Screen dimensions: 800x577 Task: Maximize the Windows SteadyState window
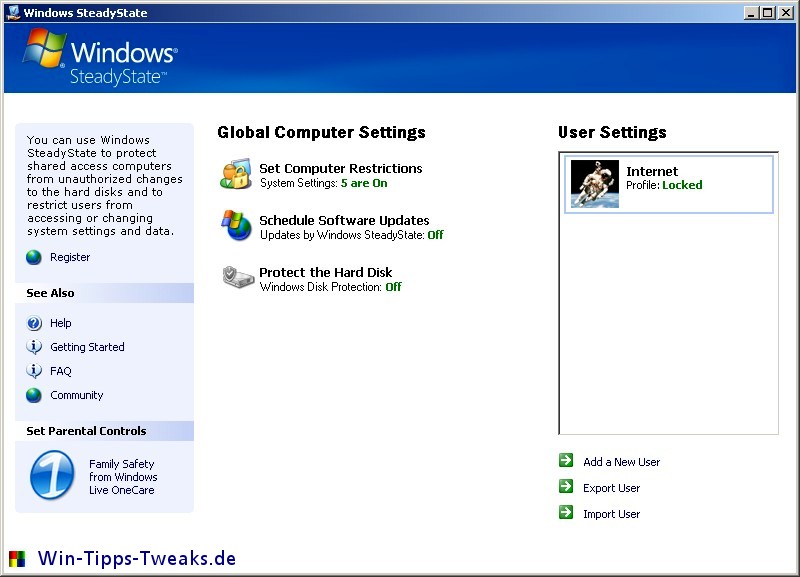767,13
